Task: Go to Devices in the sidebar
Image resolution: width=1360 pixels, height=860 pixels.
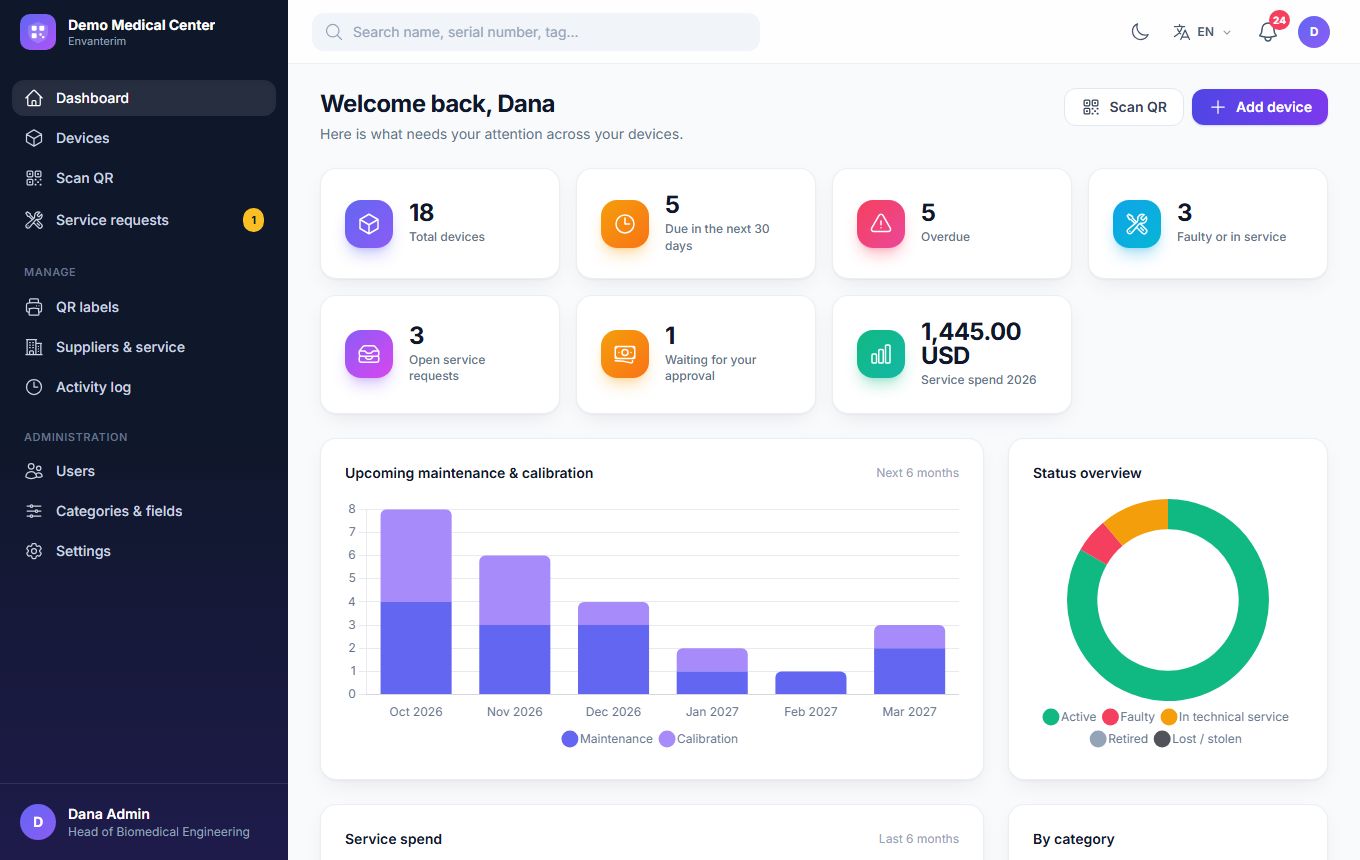Action: click(x=144, y=138)
